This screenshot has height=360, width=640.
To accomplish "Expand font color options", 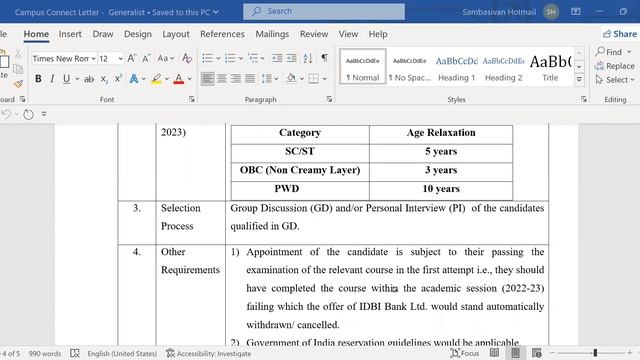I will tap(189, 79).
